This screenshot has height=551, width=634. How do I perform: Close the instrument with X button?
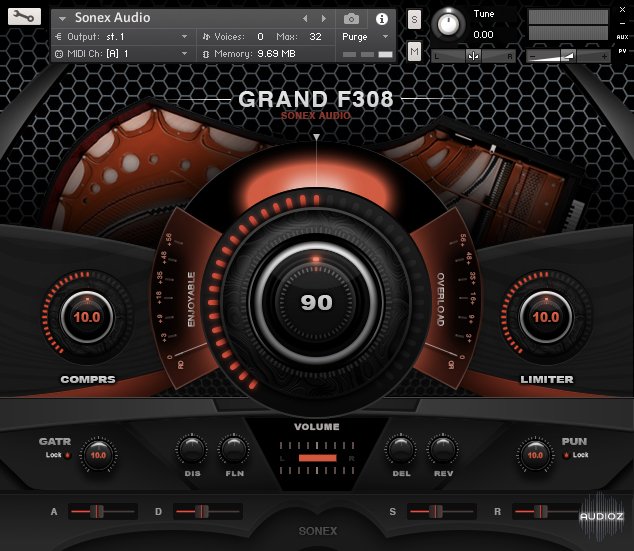coord(622,10)
